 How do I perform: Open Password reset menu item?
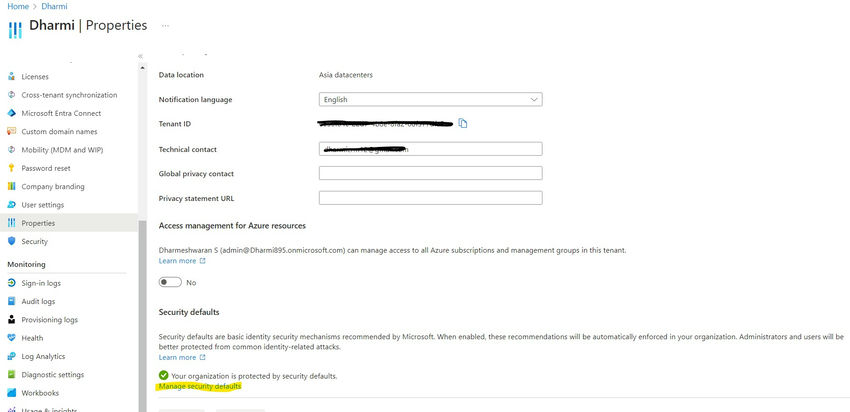click(x=46, y=169)
